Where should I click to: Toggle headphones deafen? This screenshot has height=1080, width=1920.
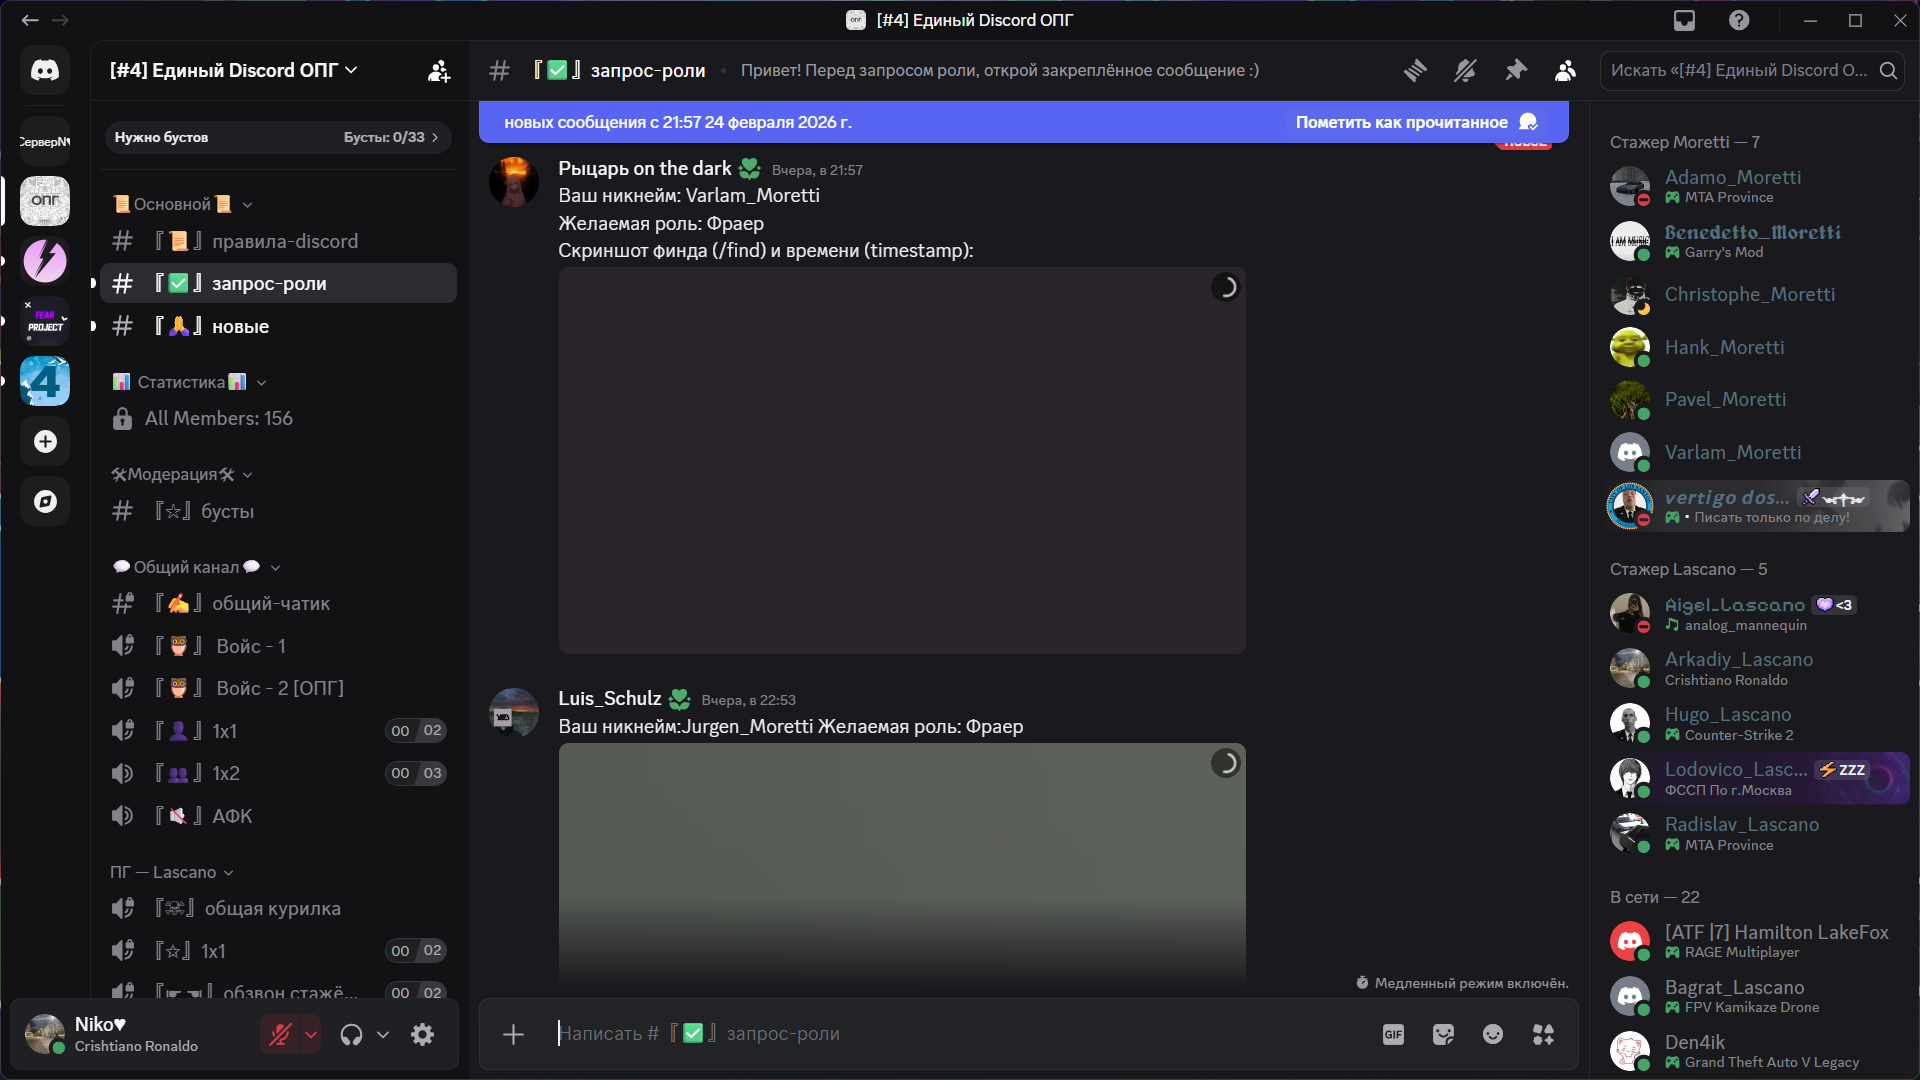(x=351, y=1035)
